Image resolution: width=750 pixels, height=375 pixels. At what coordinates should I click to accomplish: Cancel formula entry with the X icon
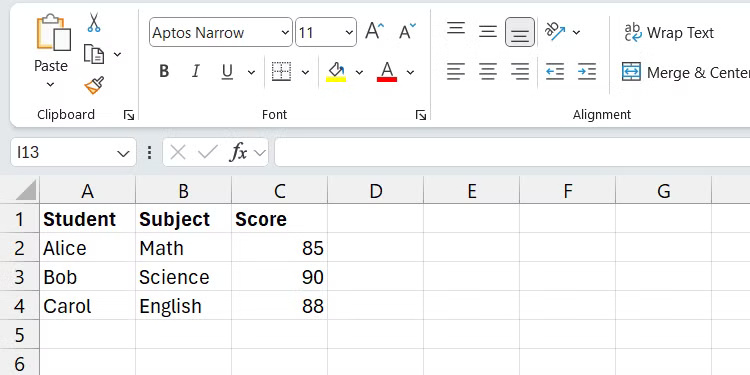(177, 153)
